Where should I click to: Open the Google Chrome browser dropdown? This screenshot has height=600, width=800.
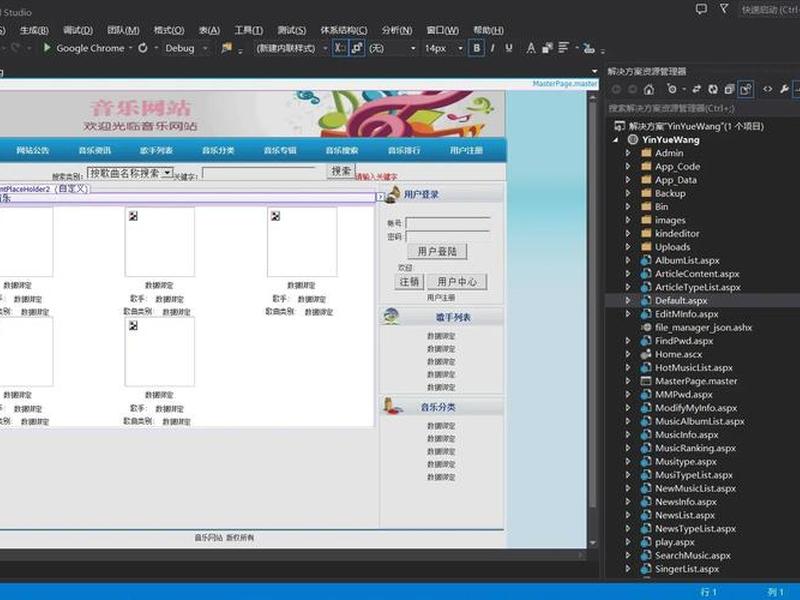click(131, 48)
